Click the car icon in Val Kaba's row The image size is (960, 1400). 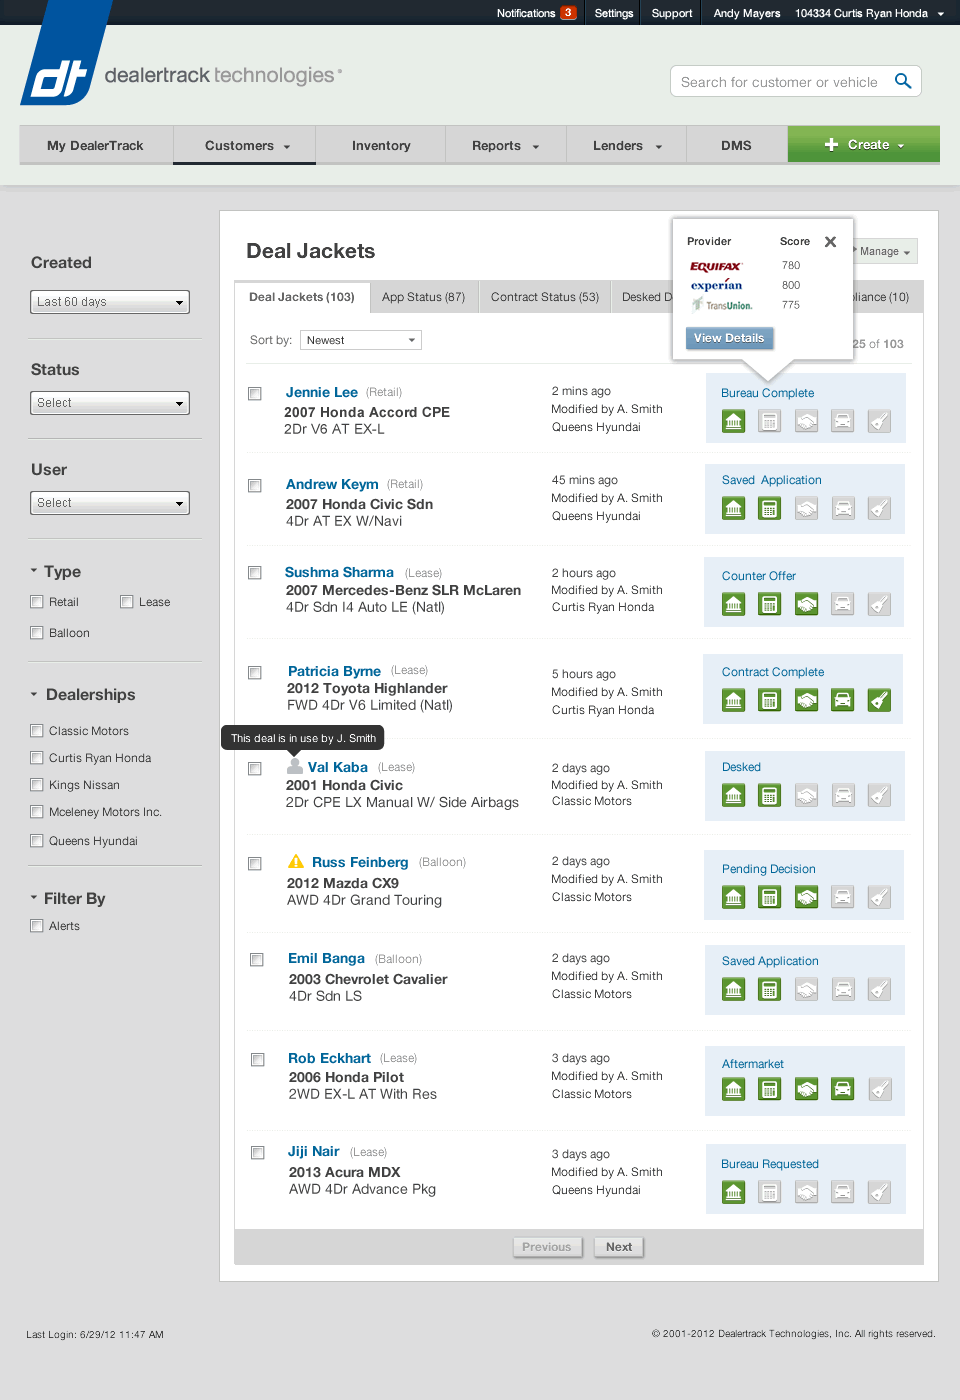[844, 796]
